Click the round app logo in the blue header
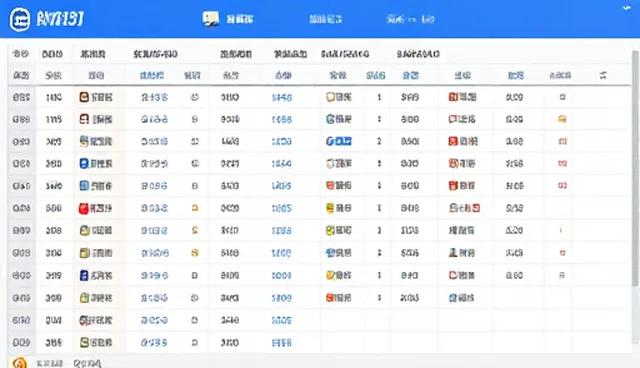Screen dimensions: 640x368 click(x=20, y=19)
